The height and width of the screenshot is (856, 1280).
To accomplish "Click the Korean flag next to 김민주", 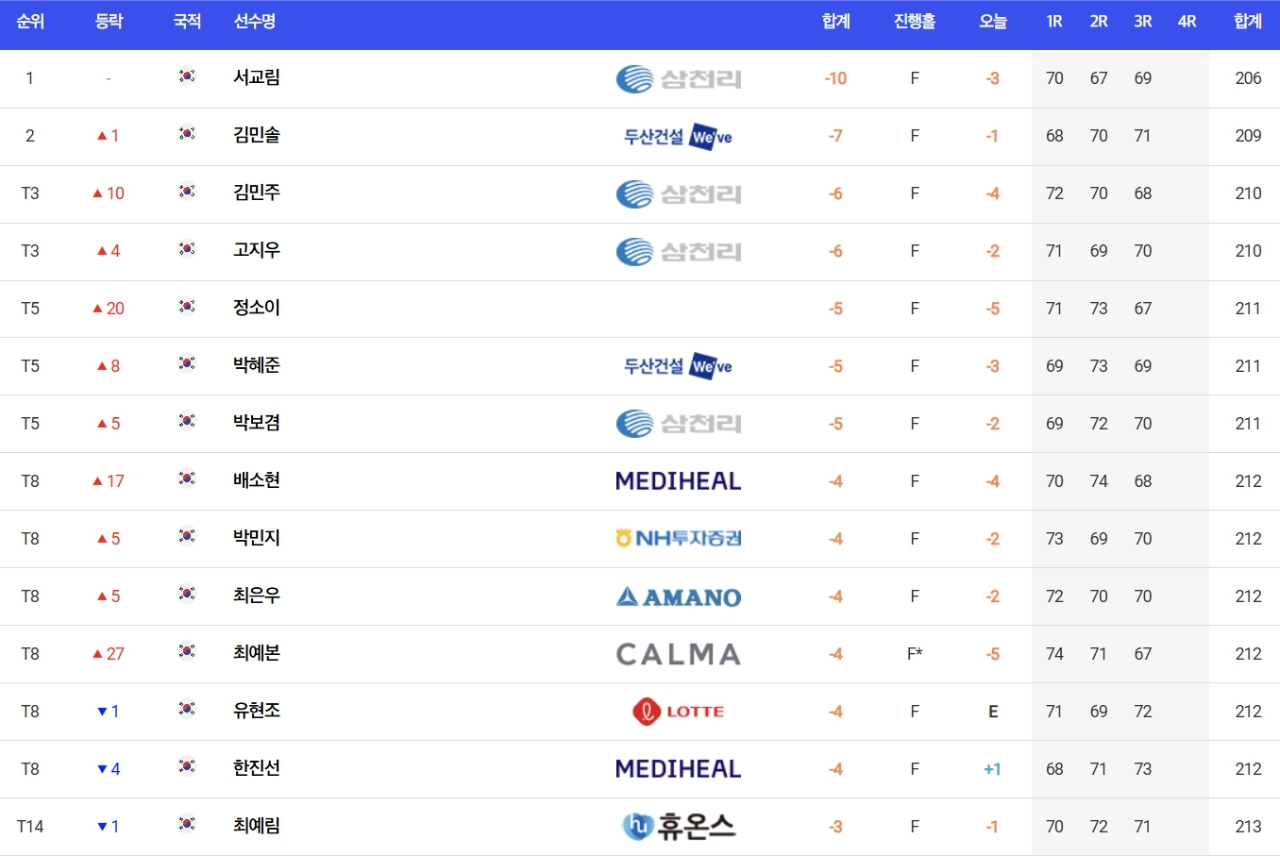I will (x=186, y=192).
